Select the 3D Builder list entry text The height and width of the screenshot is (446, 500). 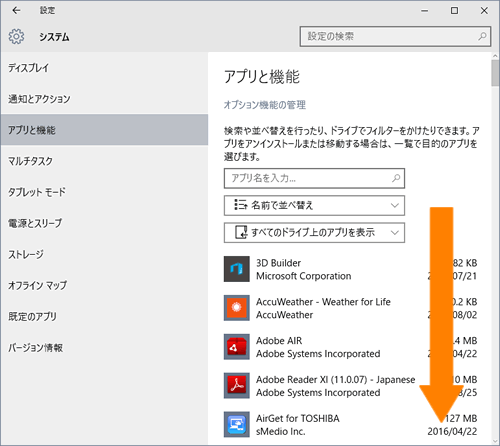pos(278,263)
